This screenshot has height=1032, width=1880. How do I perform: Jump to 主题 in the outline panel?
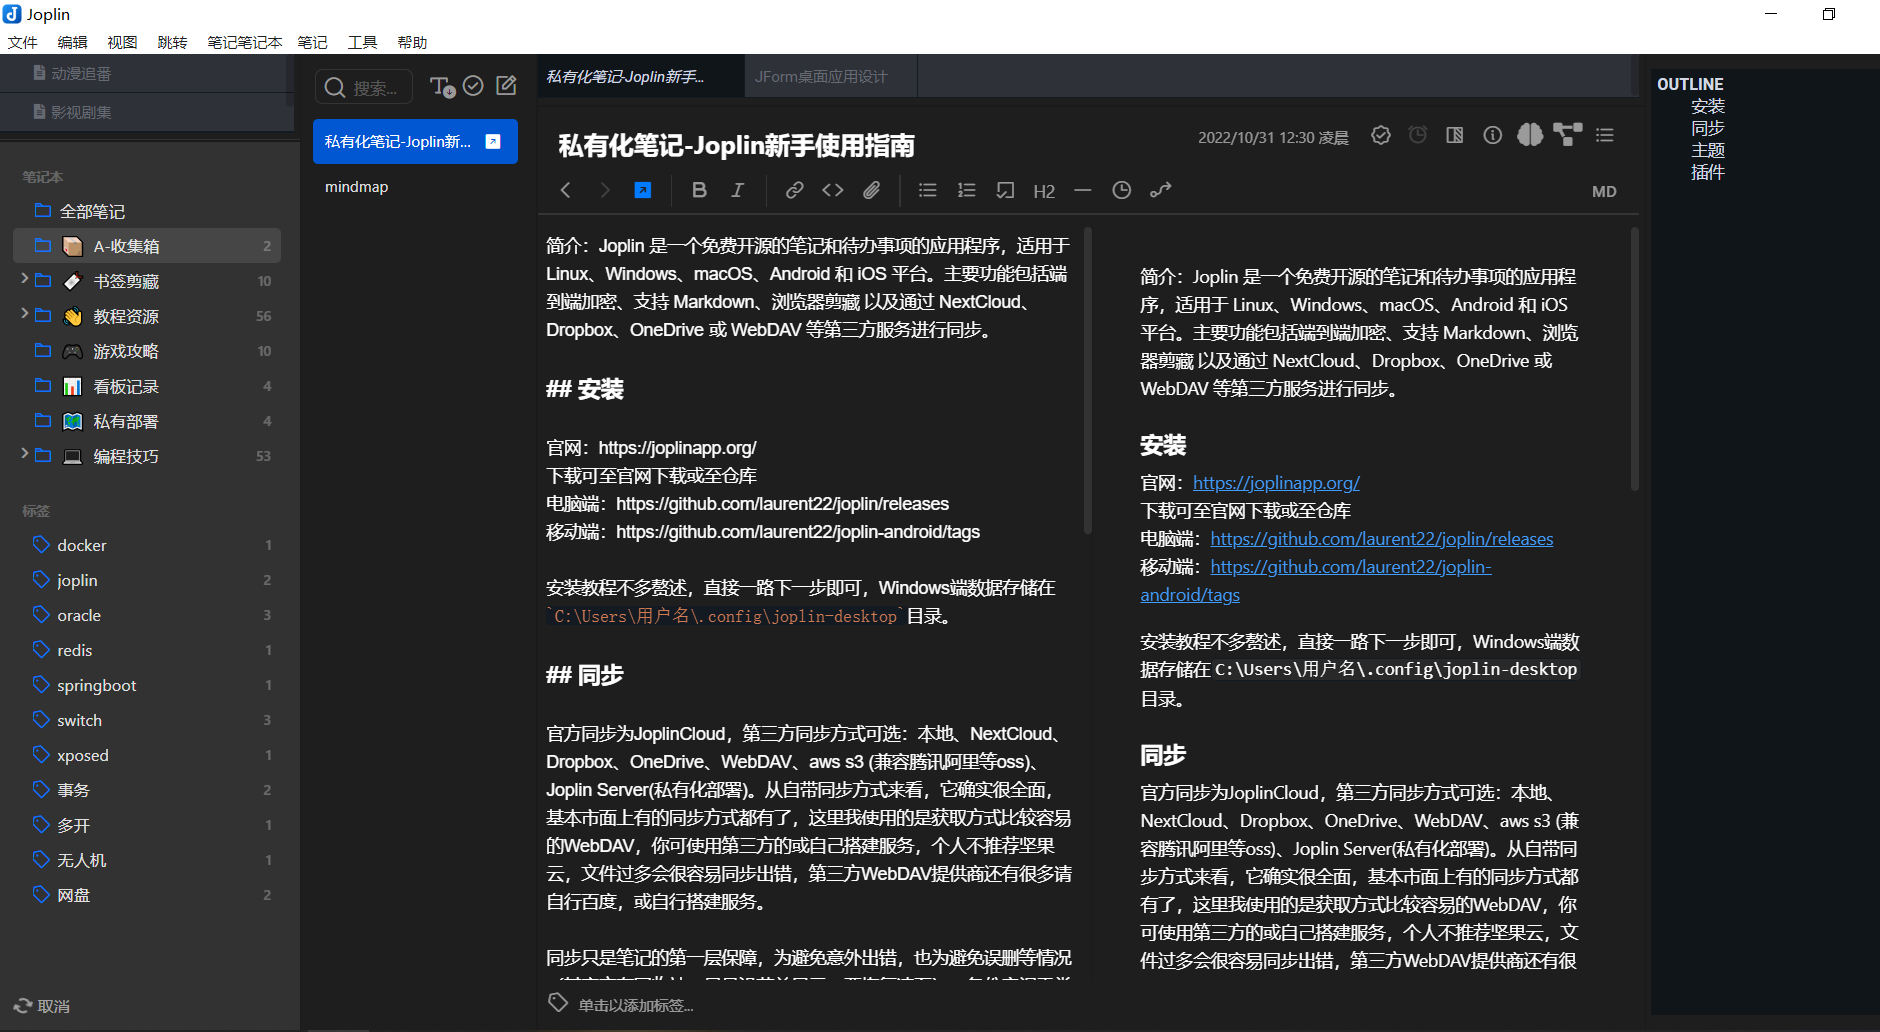click(1708, 150)
